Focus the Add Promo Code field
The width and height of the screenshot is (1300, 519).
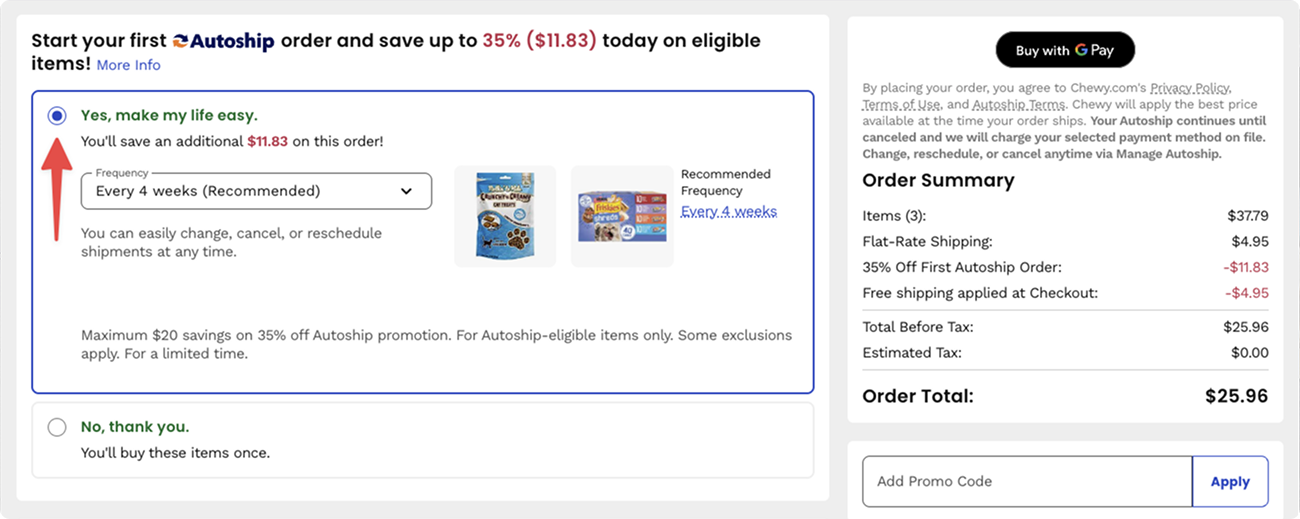pyautogui.click(x=1027, y=482)
